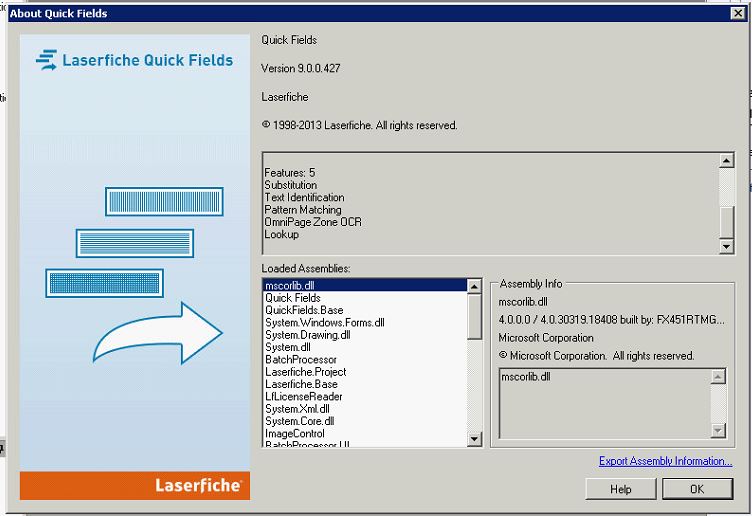Image resolution: width=752 pixels, height=516 pixels.
Task: Click the Features: 5 line
Action: coord(290,172)
